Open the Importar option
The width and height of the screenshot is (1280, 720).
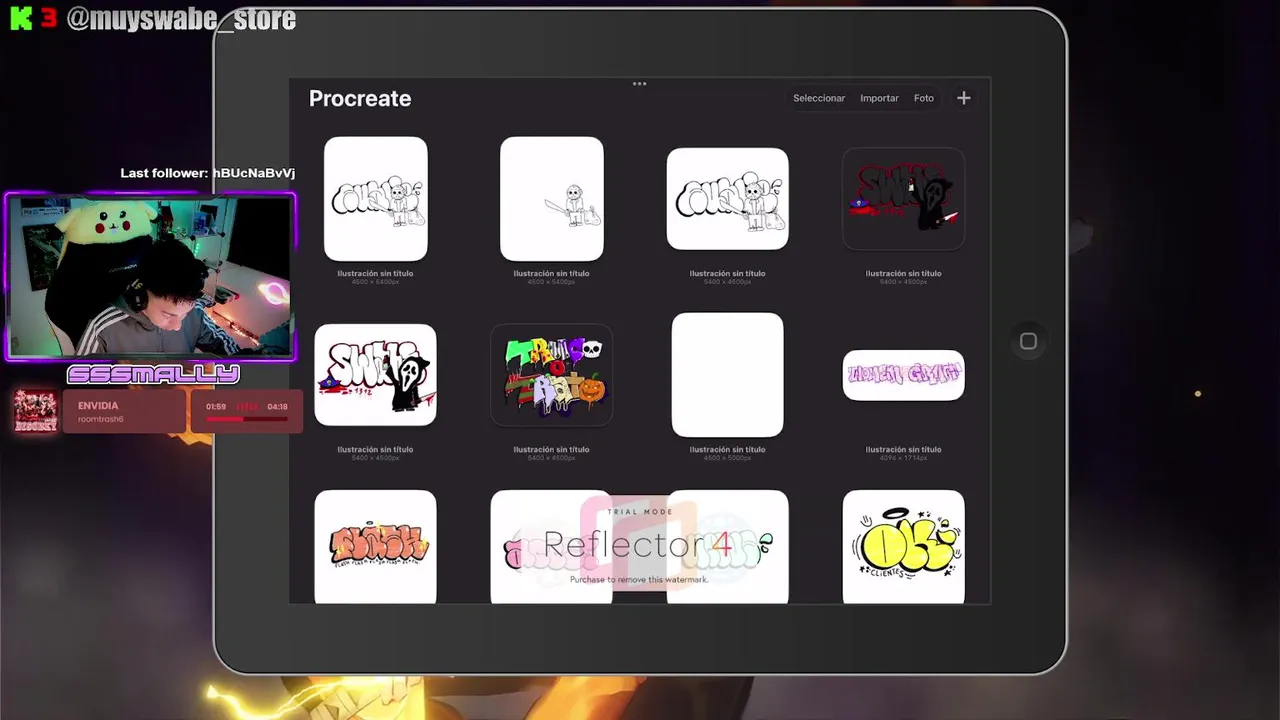point(879,98)
